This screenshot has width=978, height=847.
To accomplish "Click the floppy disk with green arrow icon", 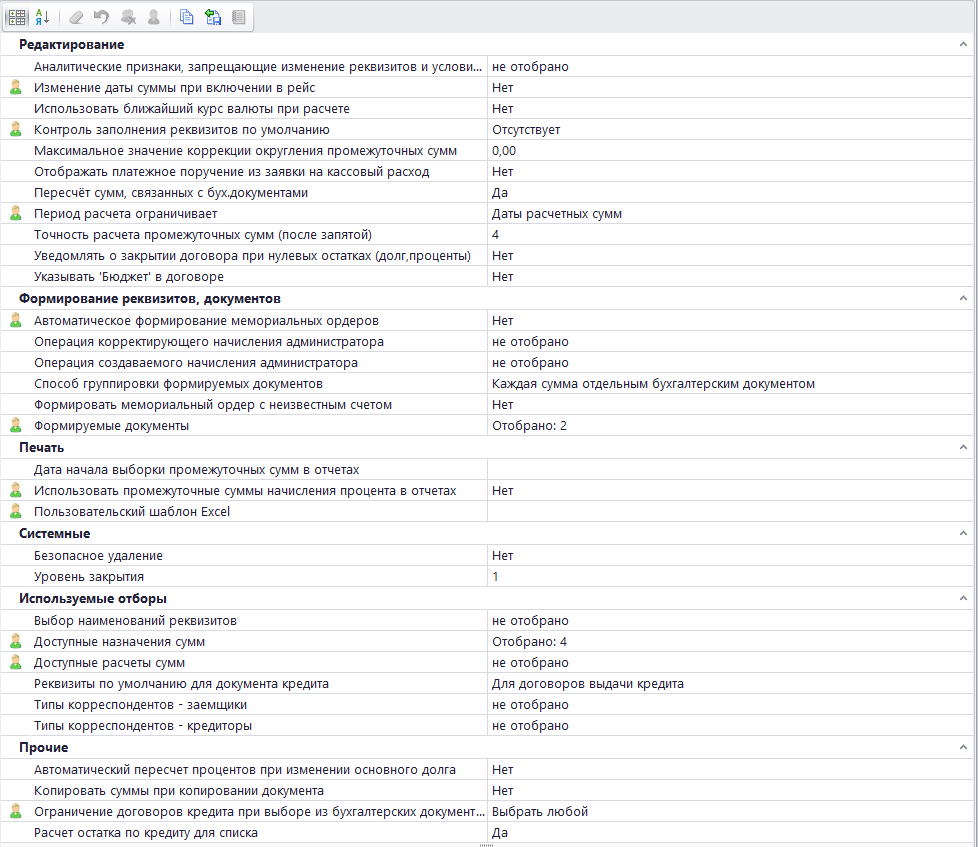I will click(212, 17).
